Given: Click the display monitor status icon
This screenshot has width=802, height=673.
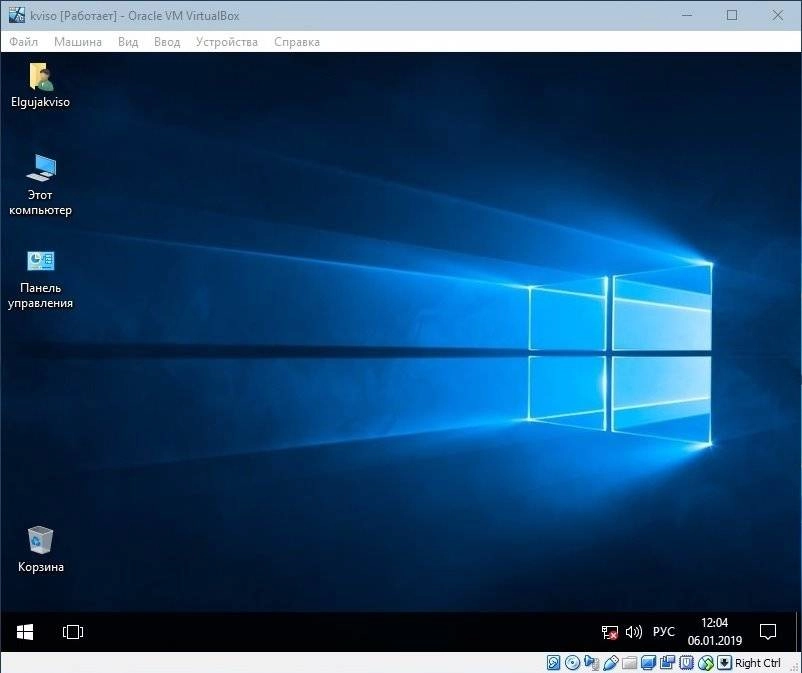Looking at the screenshot, I should [x=648, y=663].
